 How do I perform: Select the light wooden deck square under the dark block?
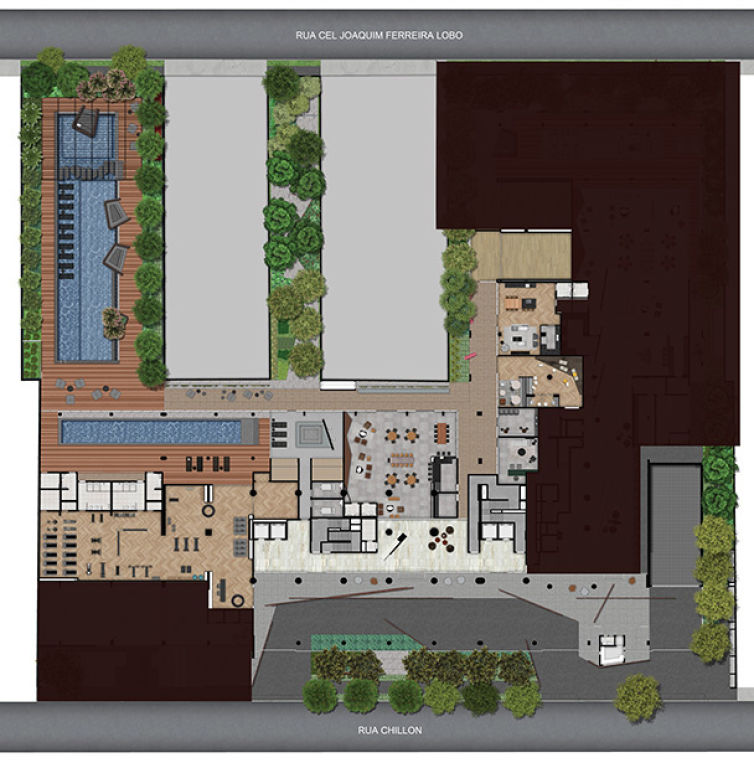[521, 256]
